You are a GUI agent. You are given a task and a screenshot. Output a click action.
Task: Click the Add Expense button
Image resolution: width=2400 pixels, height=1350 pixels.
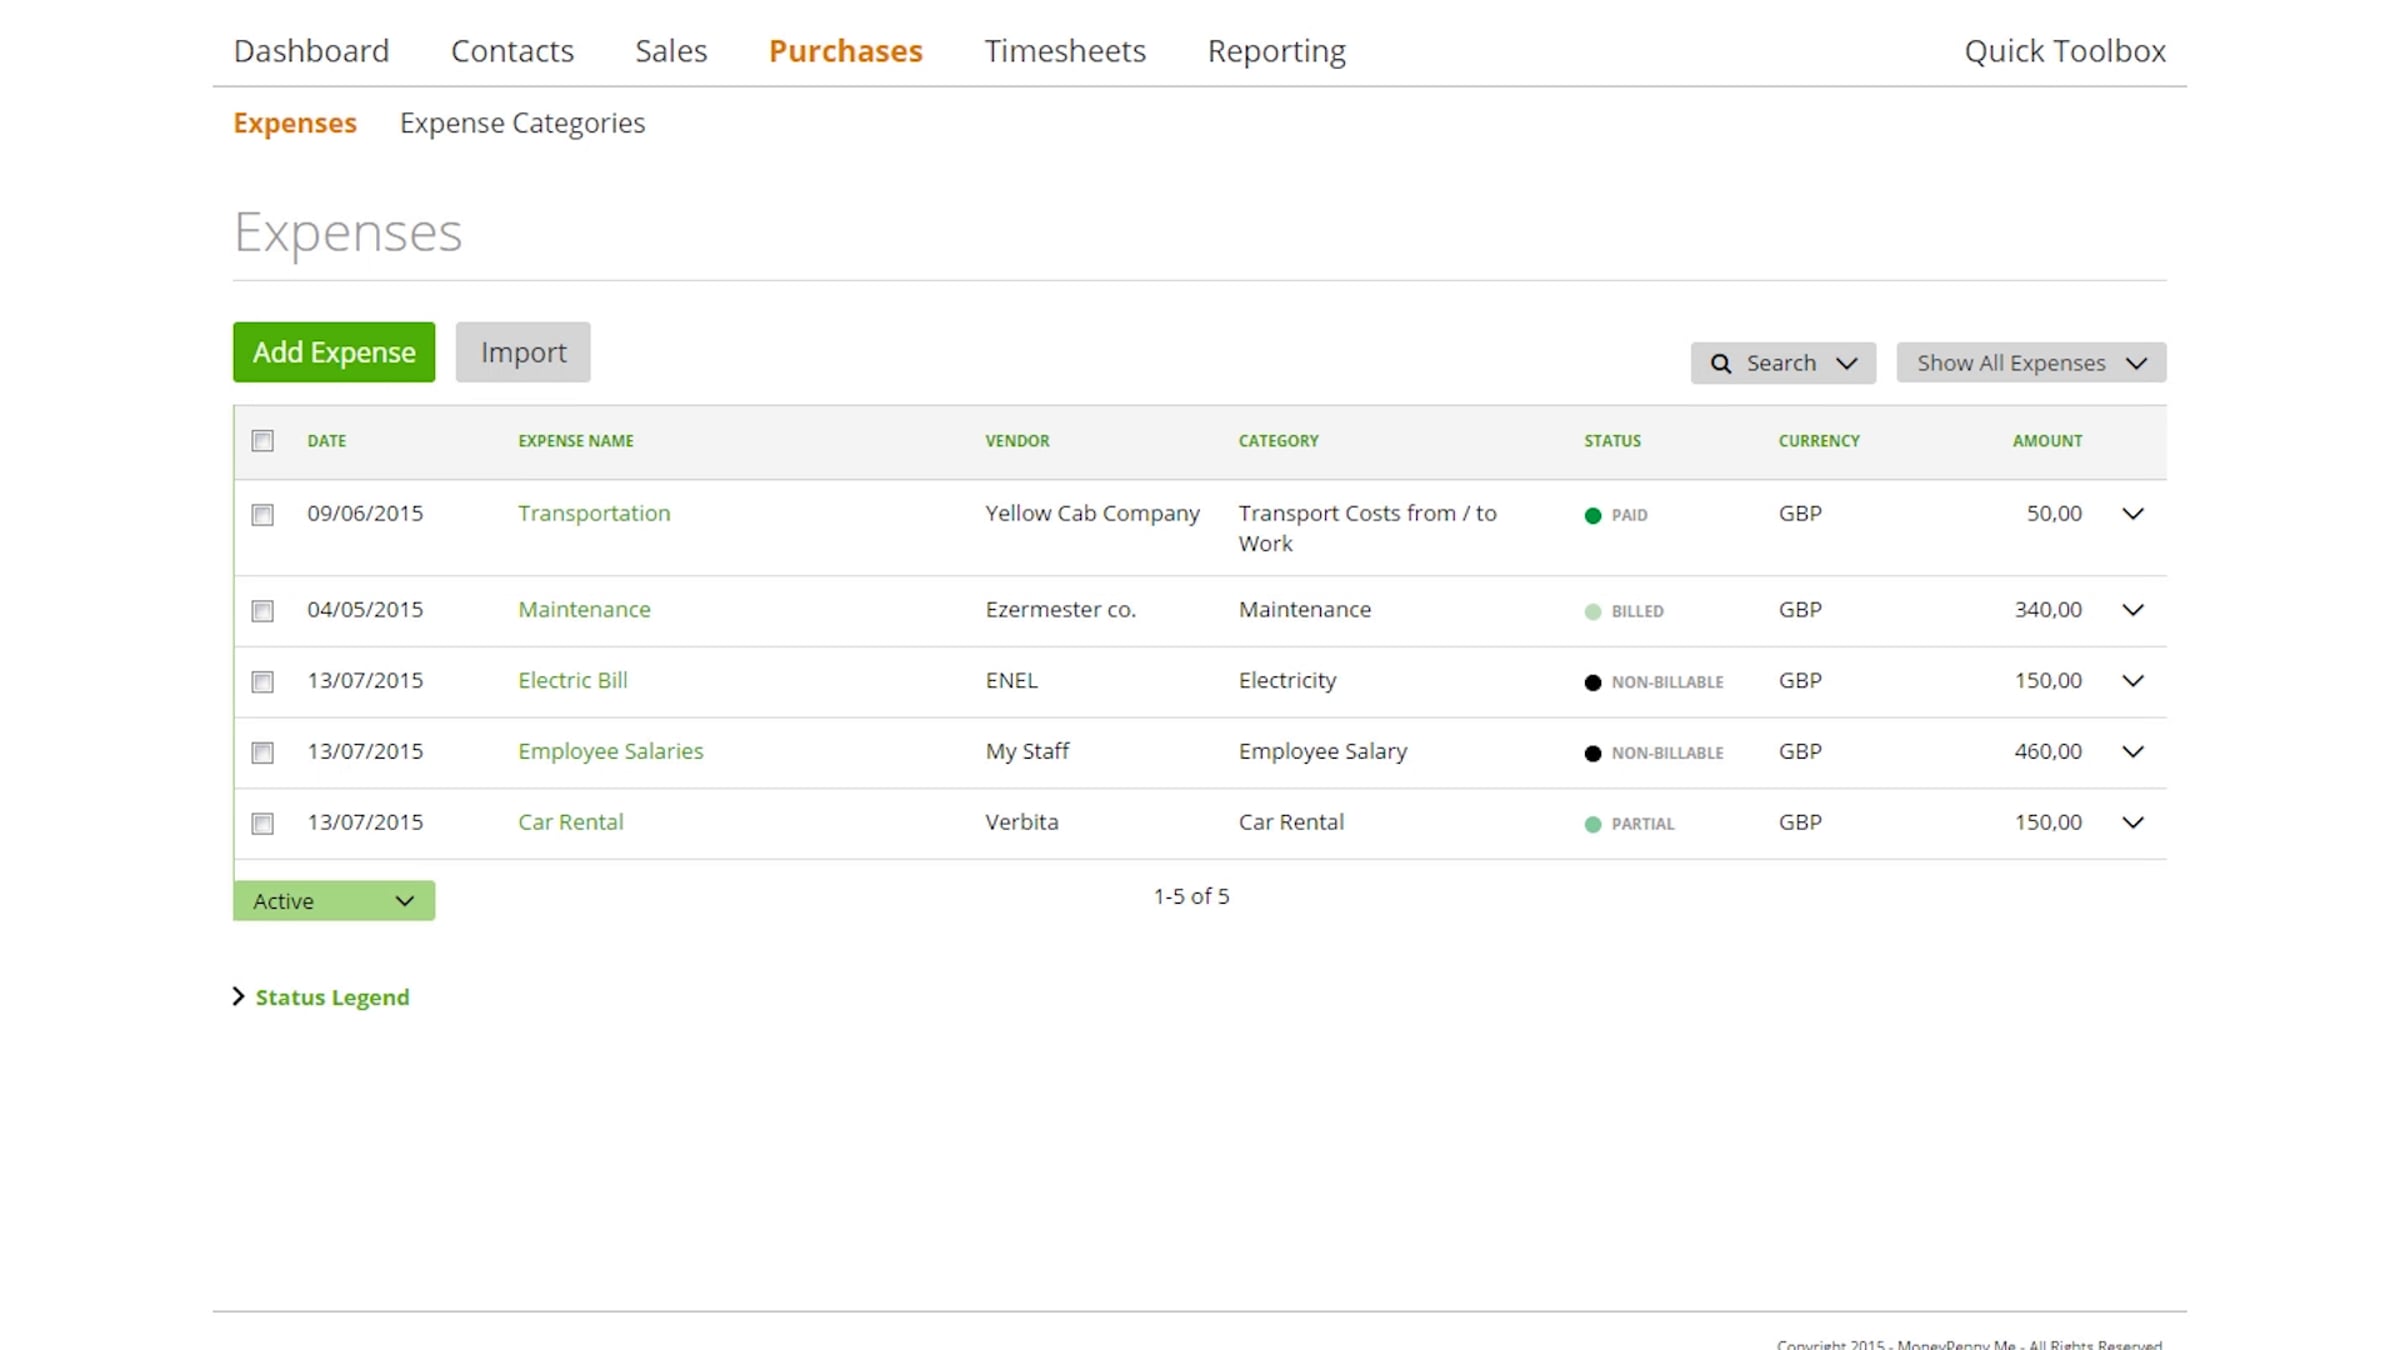click(333, 352)
